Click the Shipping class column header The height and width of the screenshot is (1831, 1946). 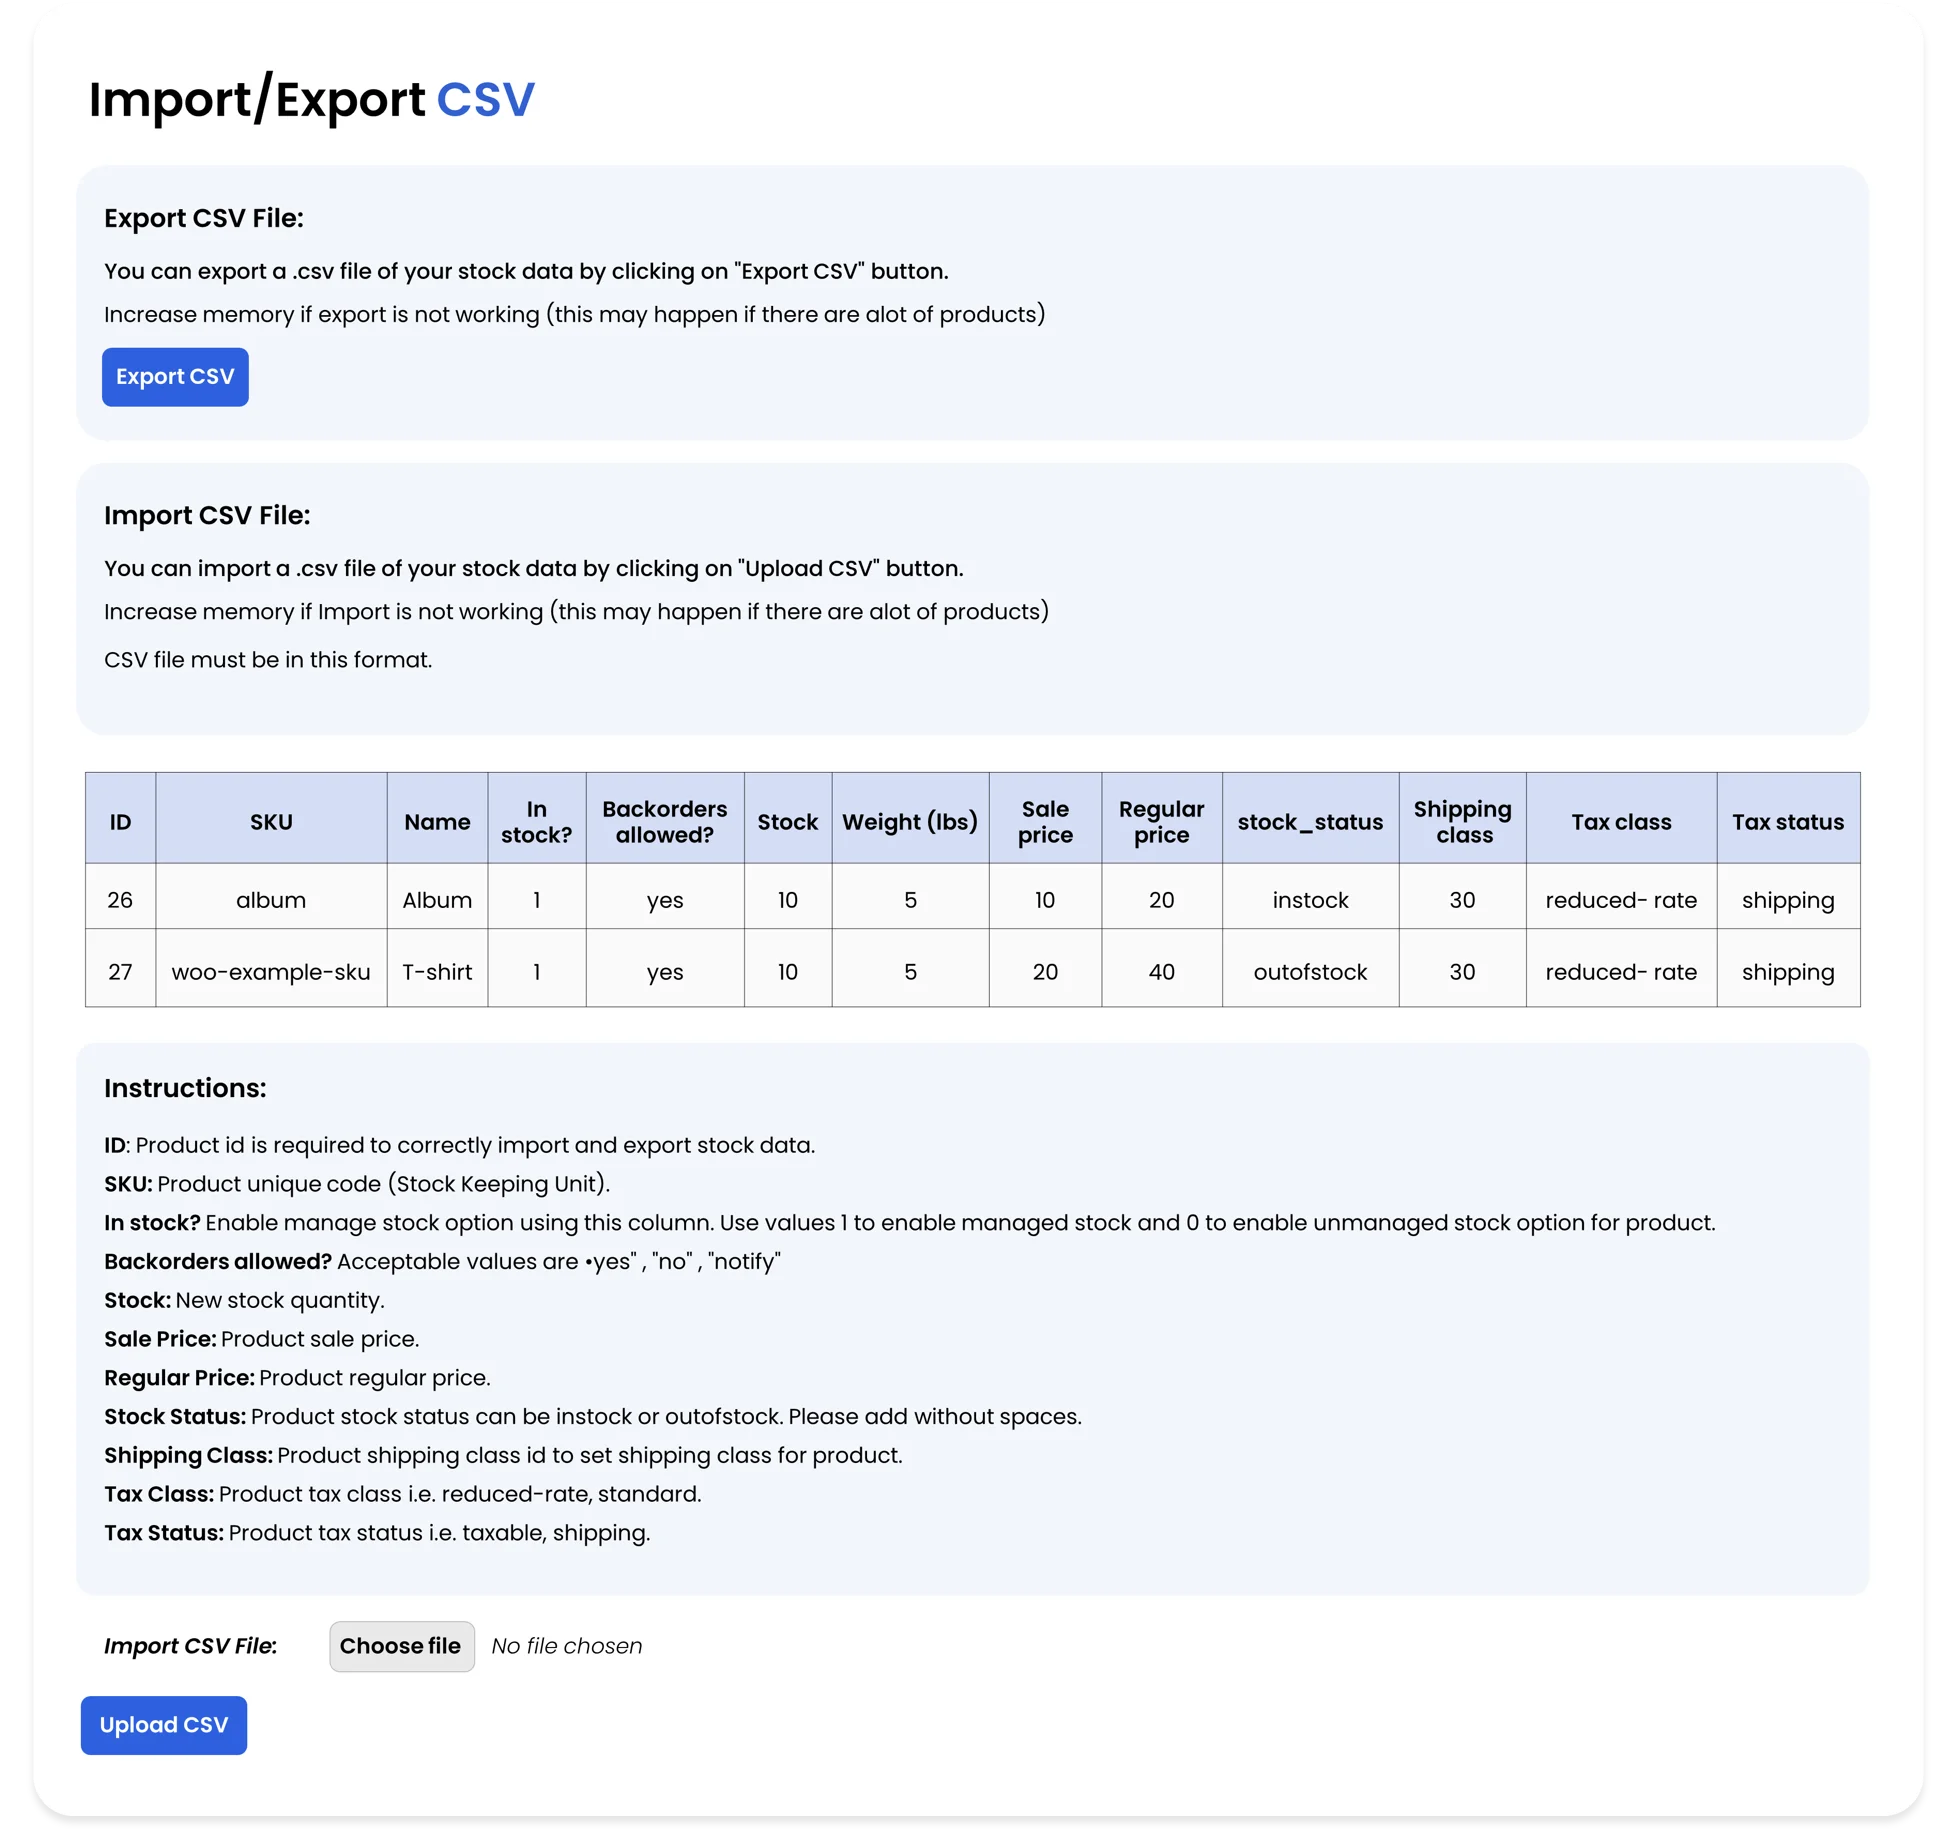pos(1462,822)
